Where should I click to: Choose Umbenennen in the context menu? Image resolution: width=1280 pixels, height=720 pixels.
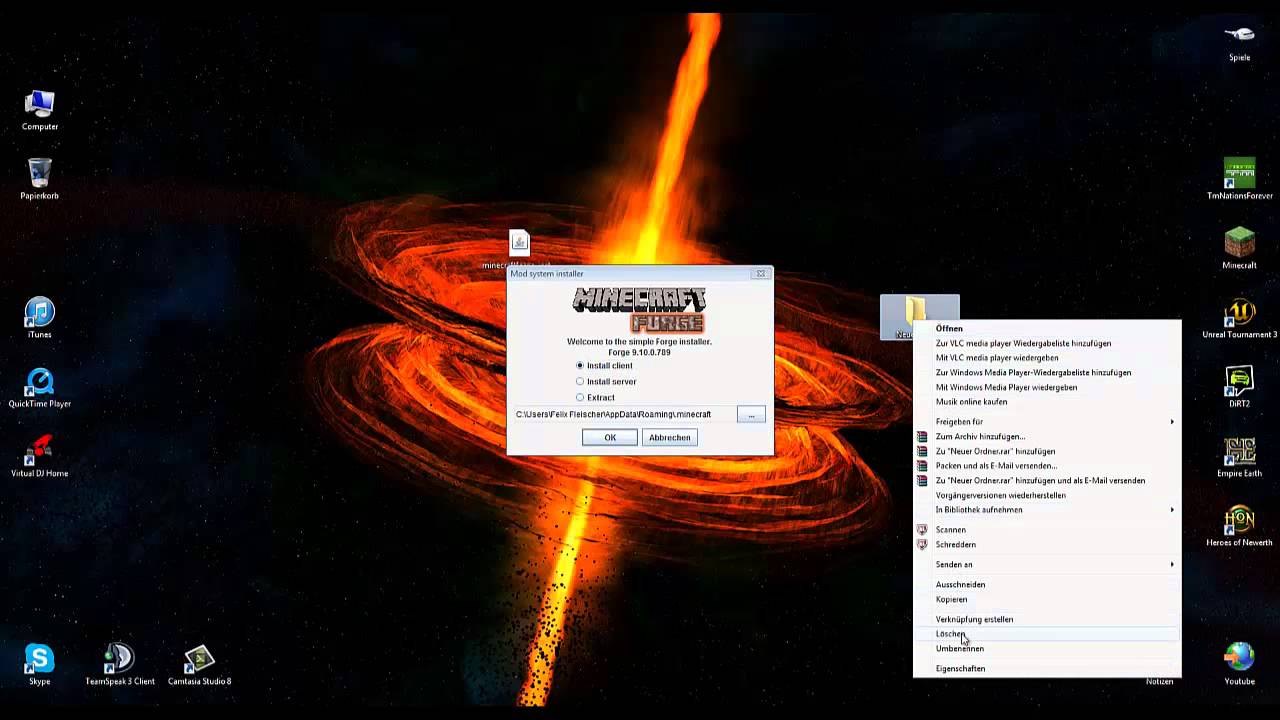click(x=1047, y=649)
